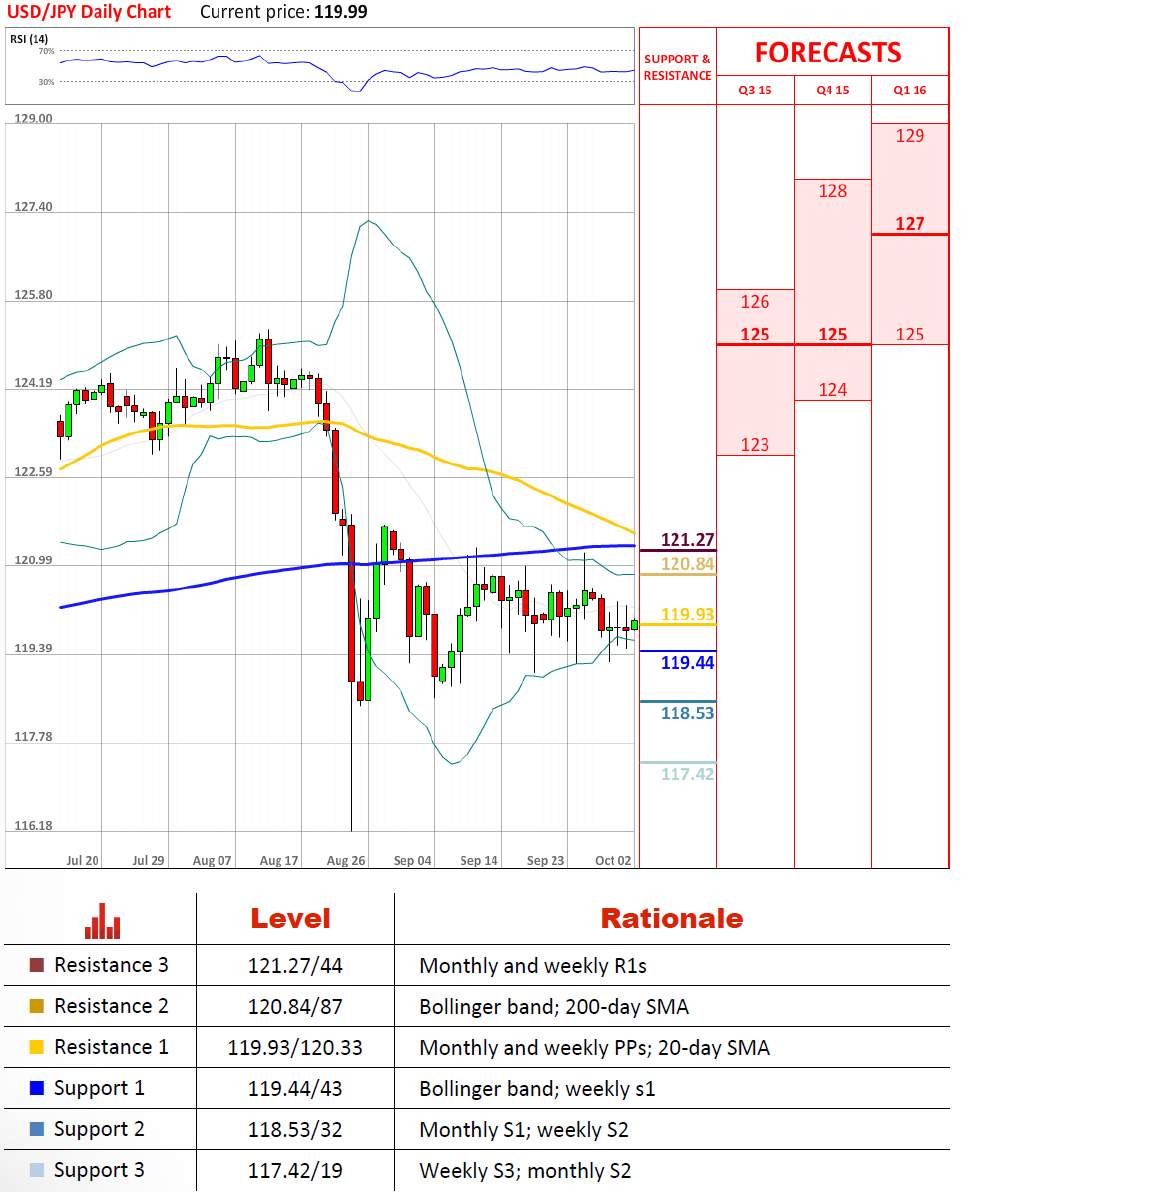Click 'Bollinger band; 200-day SMA' rationale
Image resolution: width=1152 pixels, height=1192 pixels.
[554, 1007]
